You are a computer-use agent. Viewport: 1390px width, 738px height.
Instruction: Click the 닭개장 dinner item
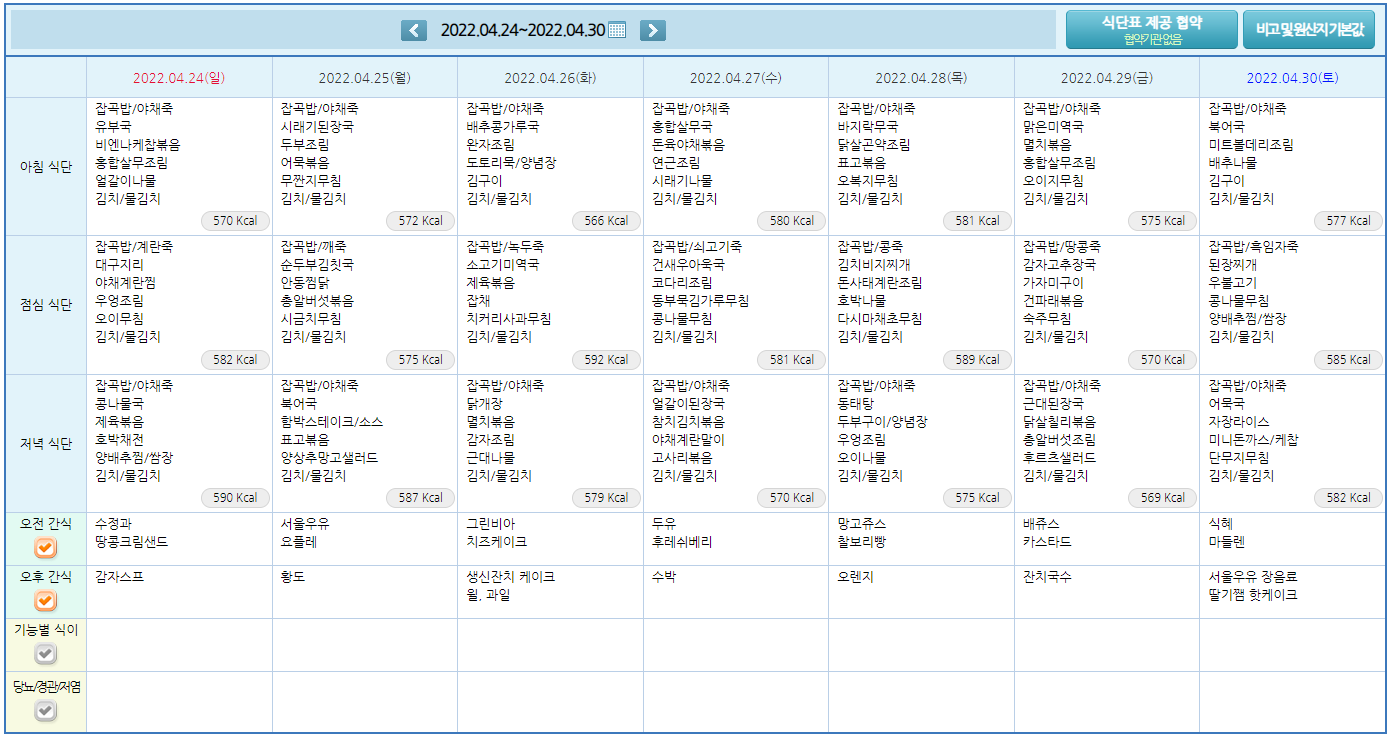(485, 404)
